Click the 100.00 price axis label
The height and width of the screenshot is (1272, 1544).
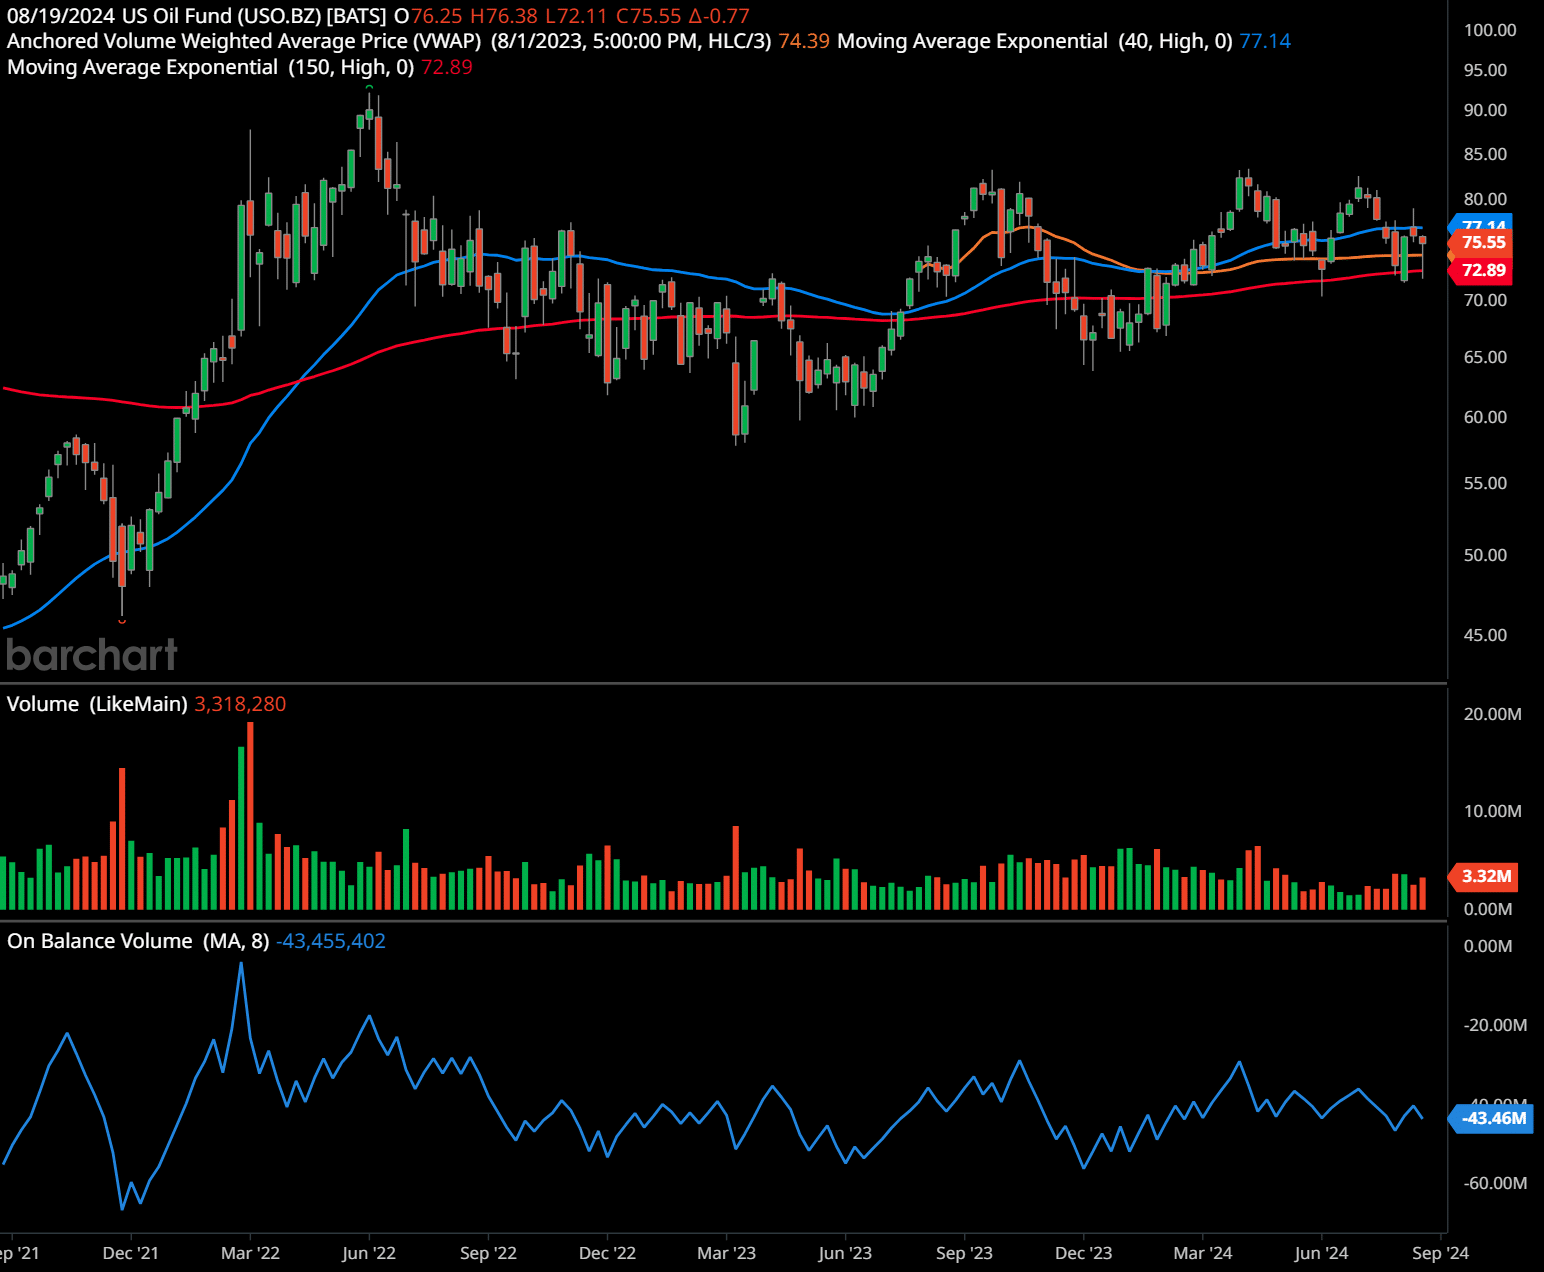click(1490, 30)
